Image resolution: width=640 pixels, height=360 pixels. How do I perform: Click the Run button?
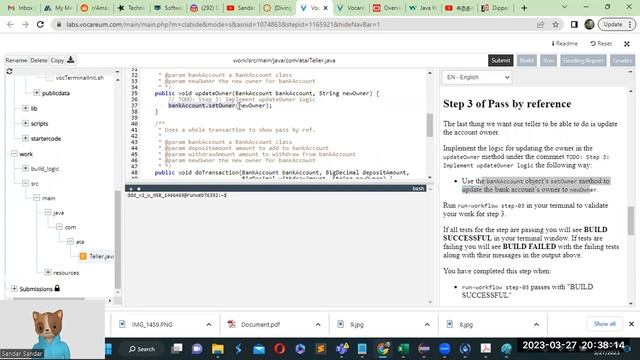point(548,60)
